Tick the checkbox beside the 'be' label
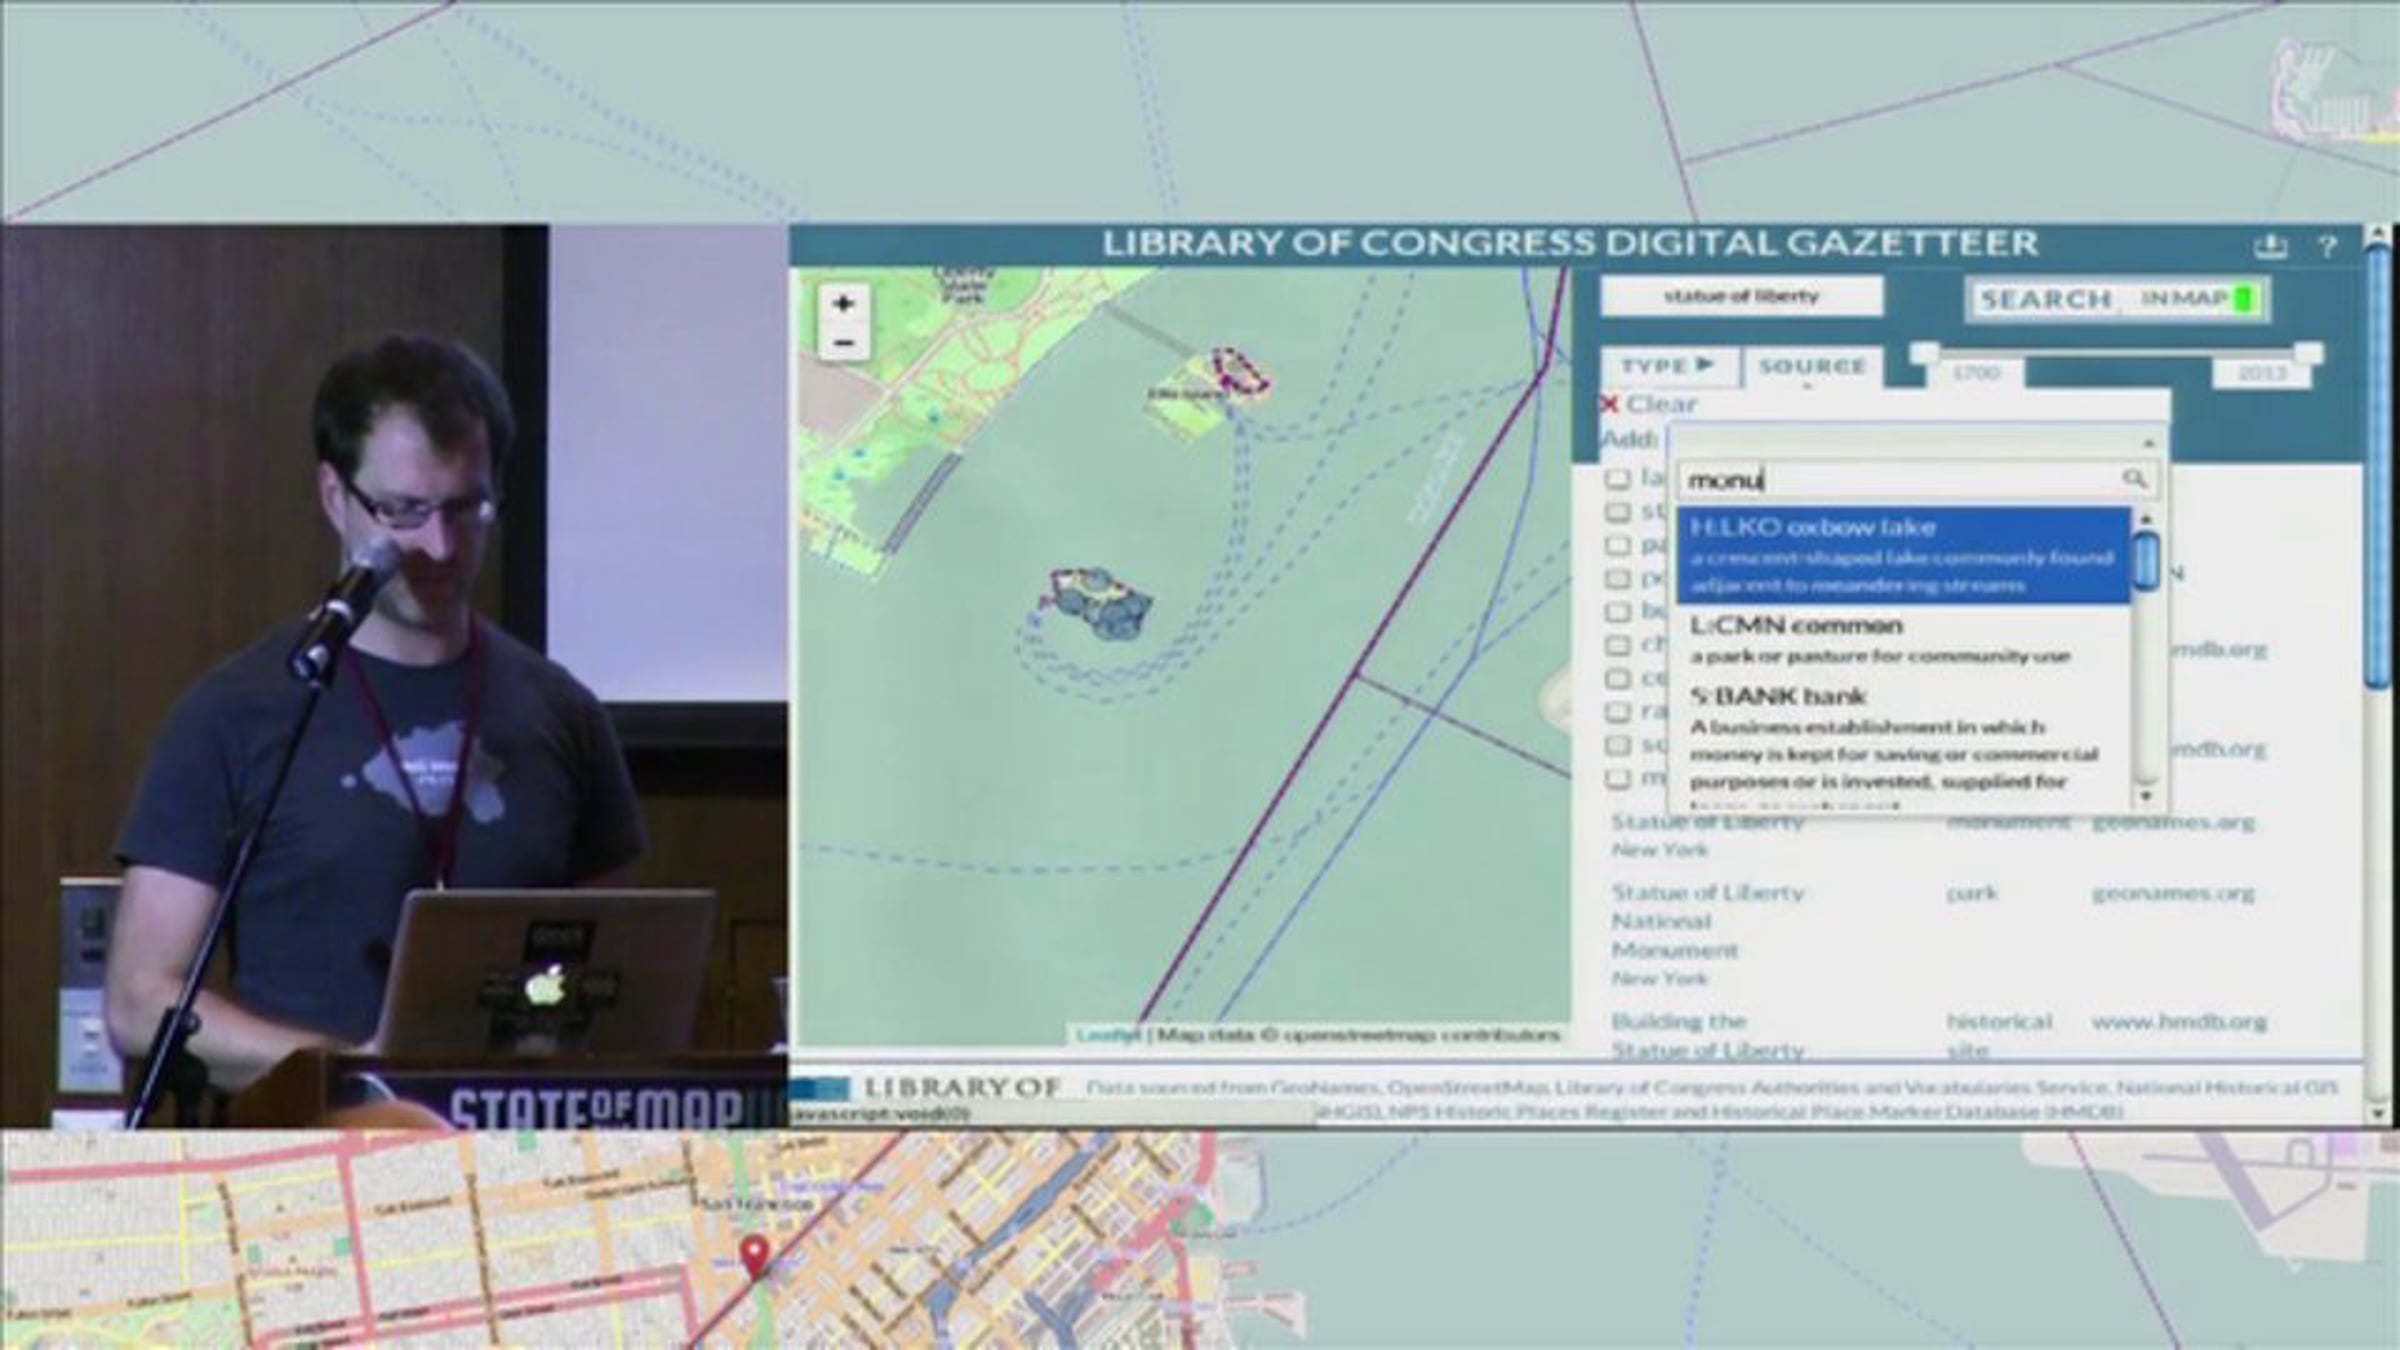 (x=1617, y=611)
